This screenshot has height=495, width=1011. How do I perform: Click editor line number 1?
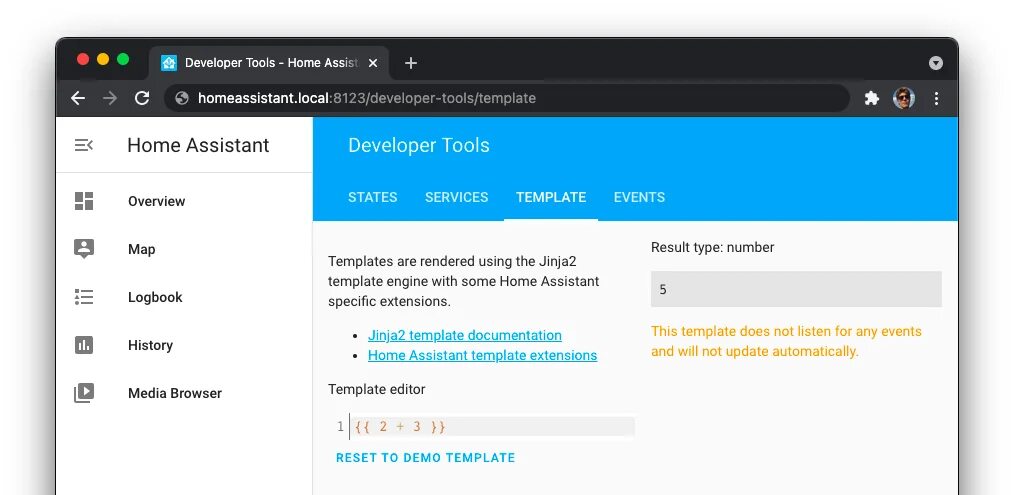coord(340,426)
